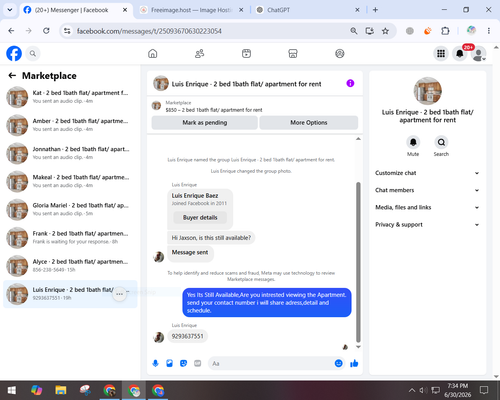
Task: View site information icon in address bar
Action: pyautogui.click(x=67, y=31)
